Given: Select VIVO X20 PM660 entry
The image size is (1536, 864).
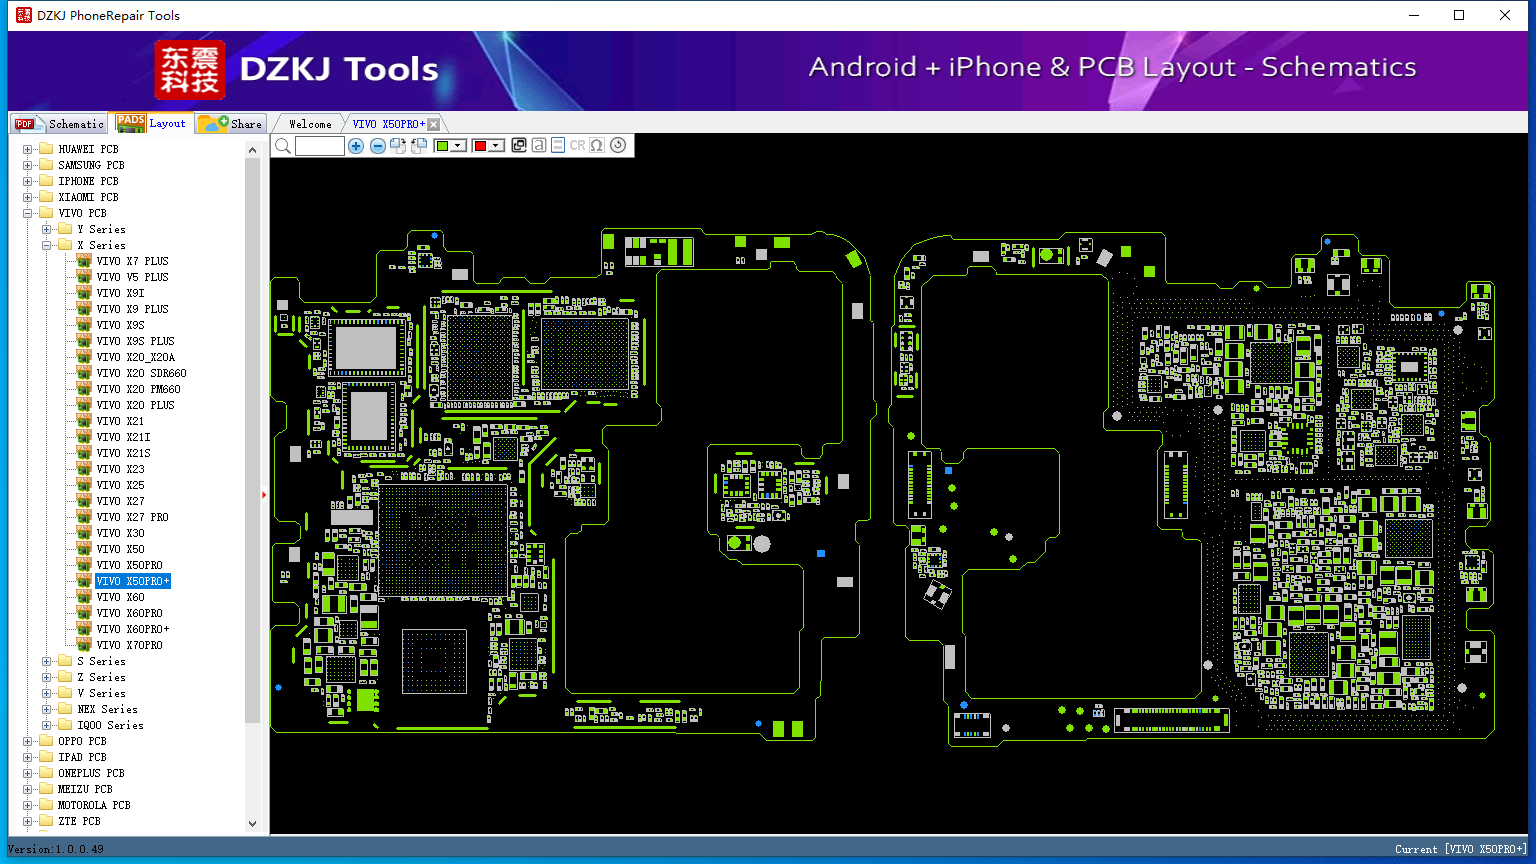Looking at the screenshot, I should tap(138, 389).
